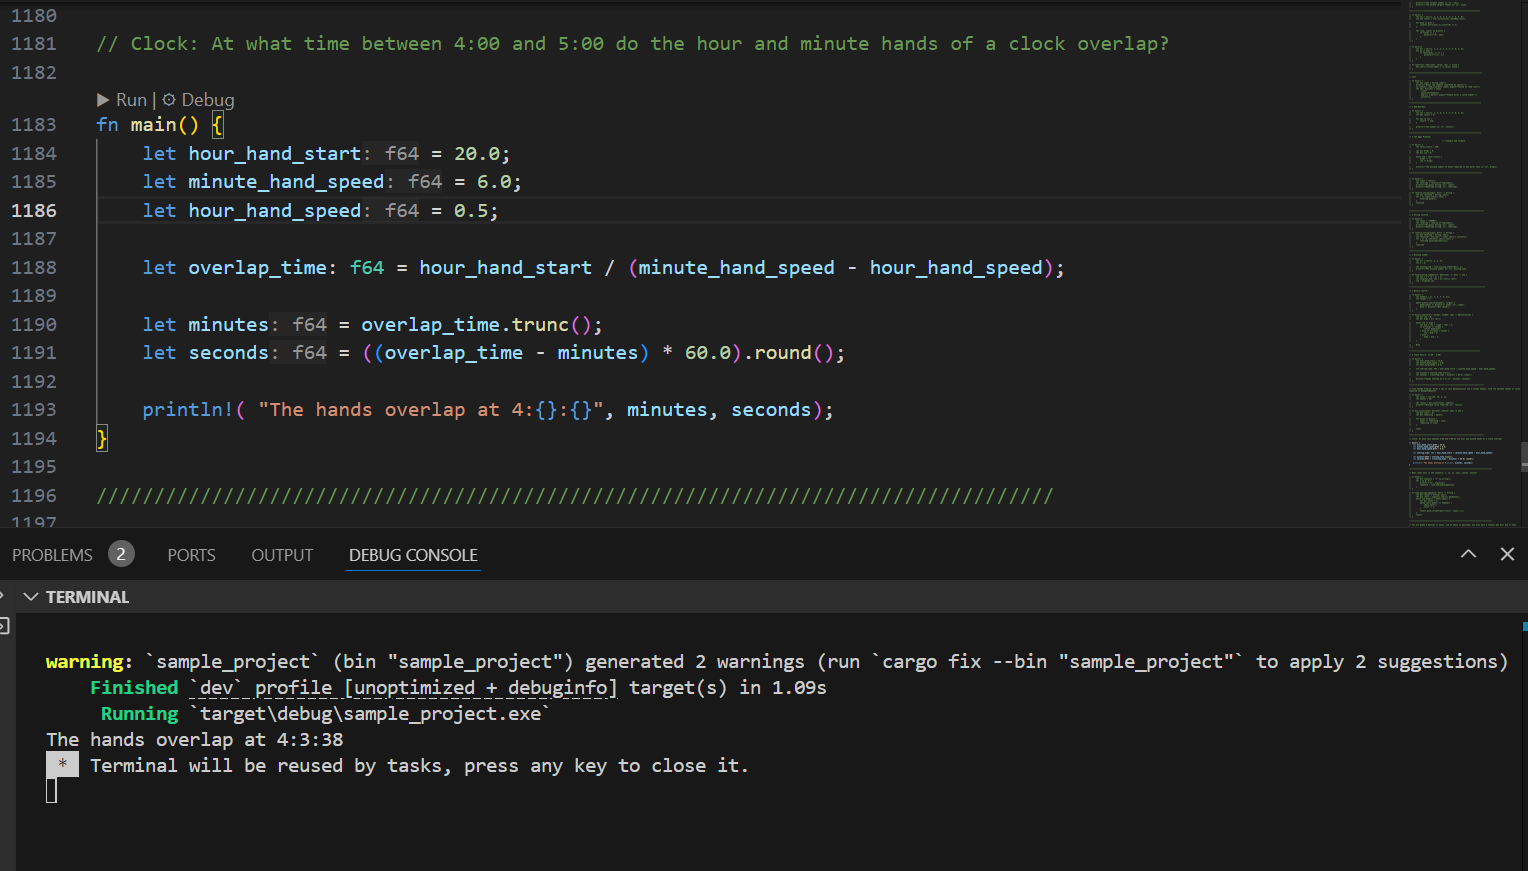This screenshot has height=871, width=1528.
Task: Collapse the TERMINAL section chevron
Action: pyautogui.click(x=31, y=597)
